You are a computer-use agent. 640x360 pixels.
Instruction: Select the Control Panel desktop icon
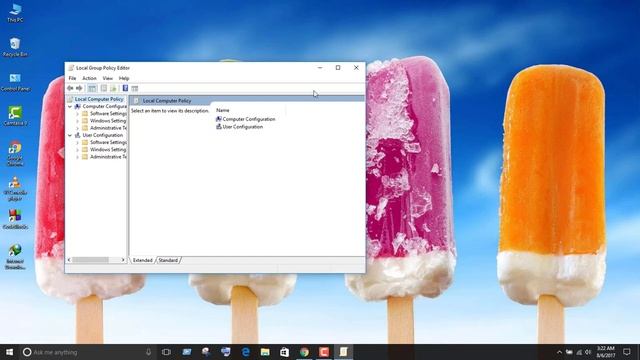pyautogui.click(x=15, y=82)
